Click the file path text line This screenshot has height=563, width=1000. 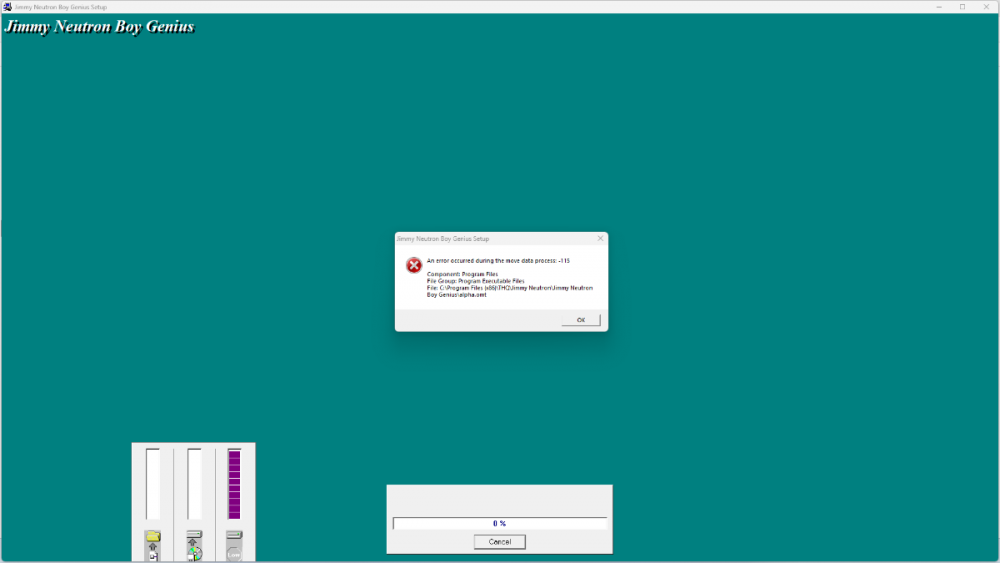click(x=510, y=291)
